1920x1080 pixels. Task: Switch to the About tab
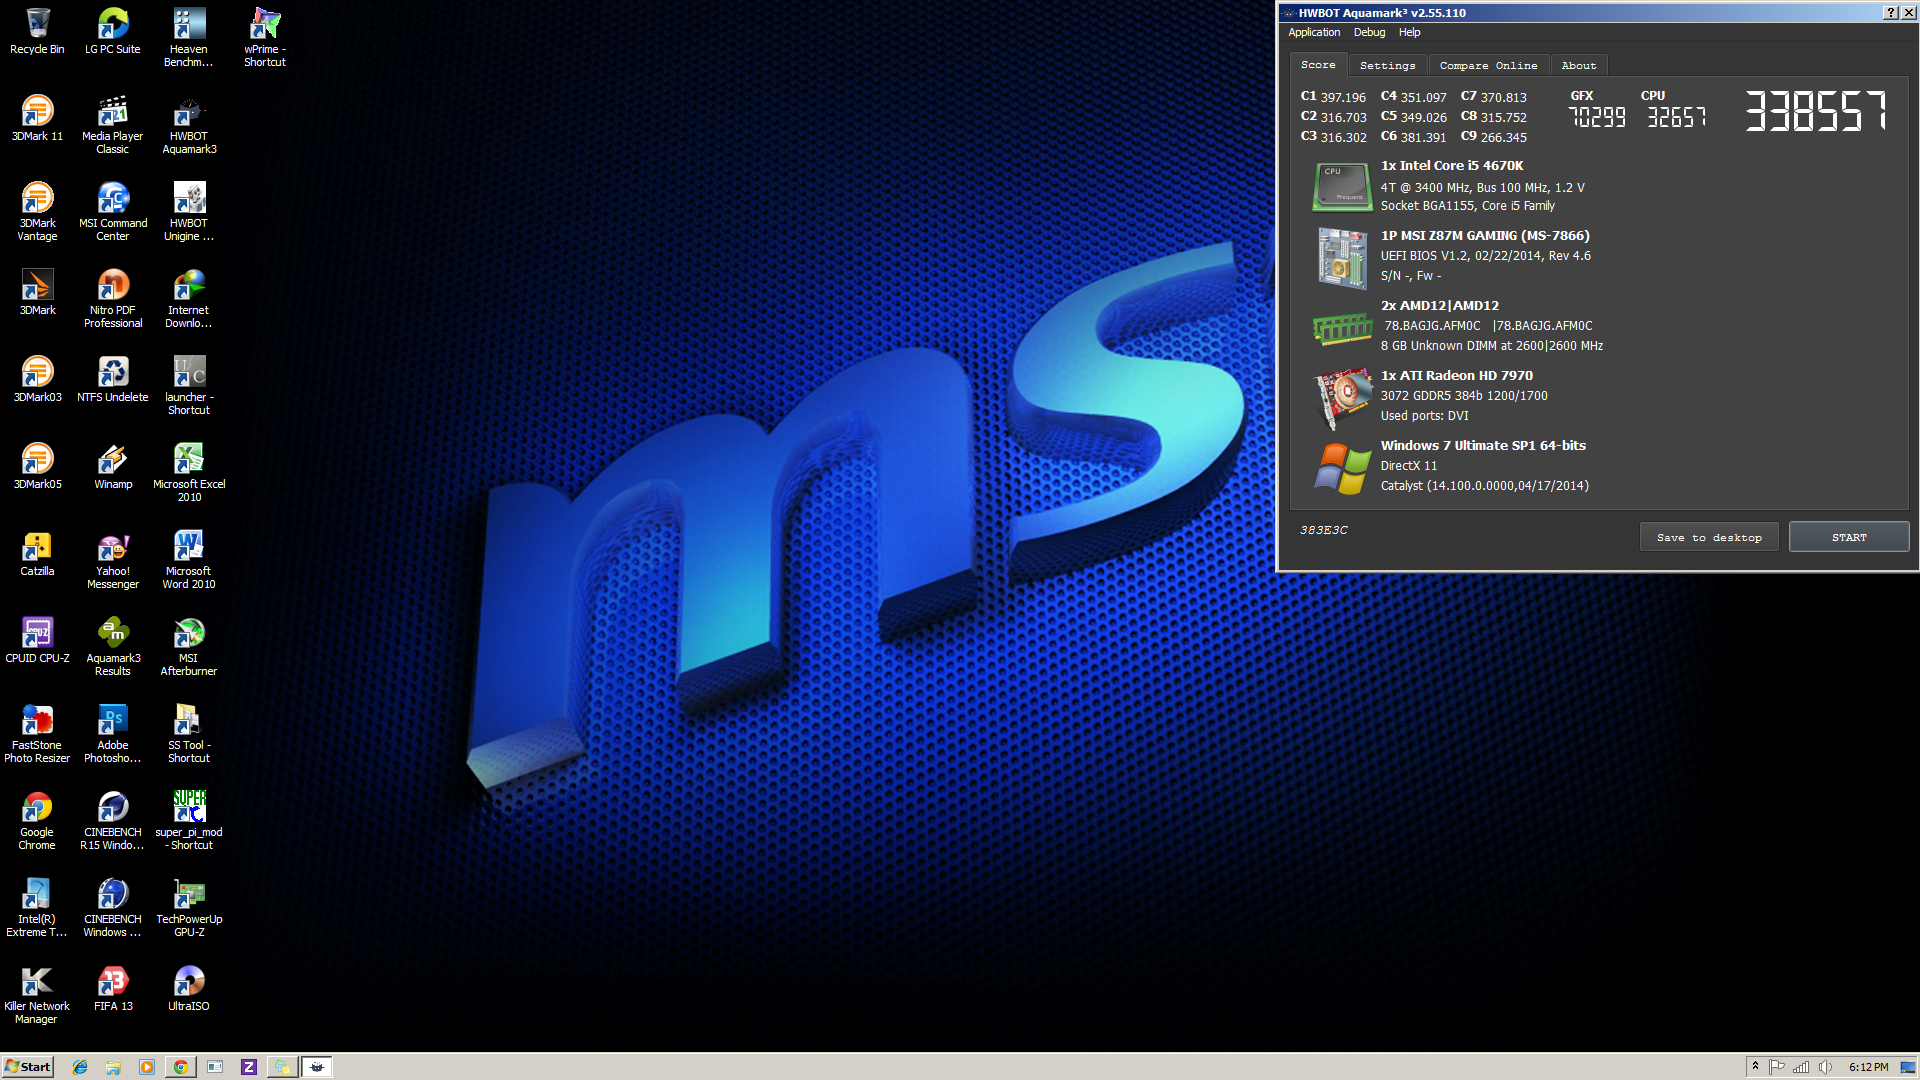click(x=1579, y=65)
